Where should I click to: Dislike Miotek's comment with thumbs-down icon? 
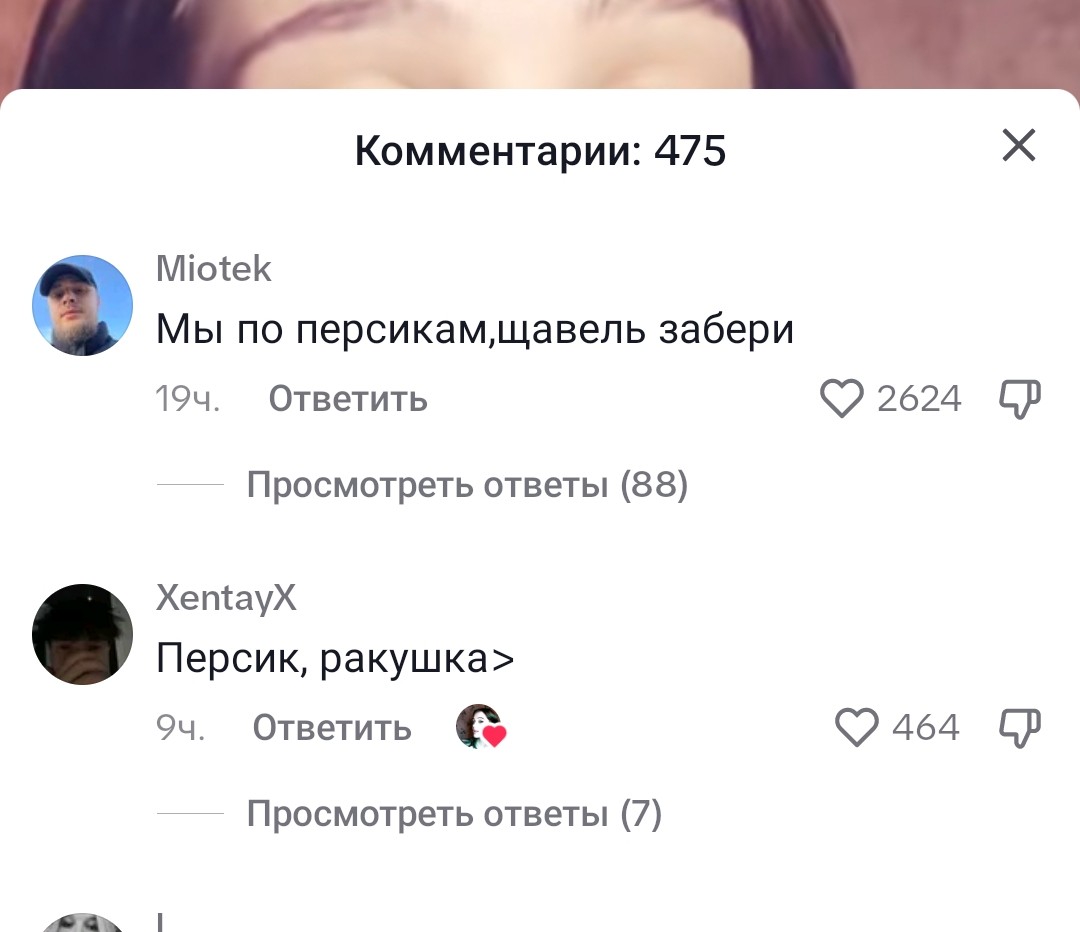1020,398
